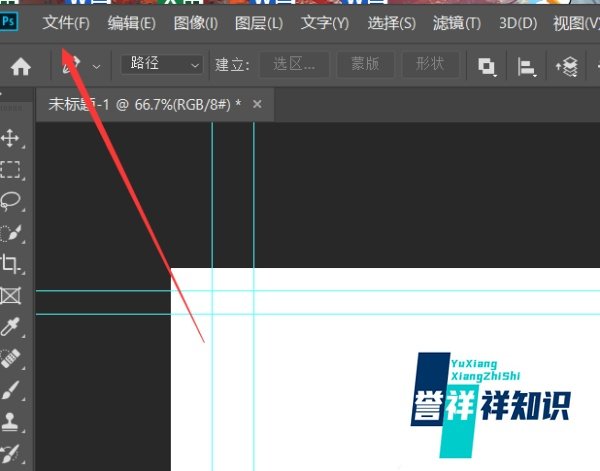Select the Lasso tool

[11, 201]
